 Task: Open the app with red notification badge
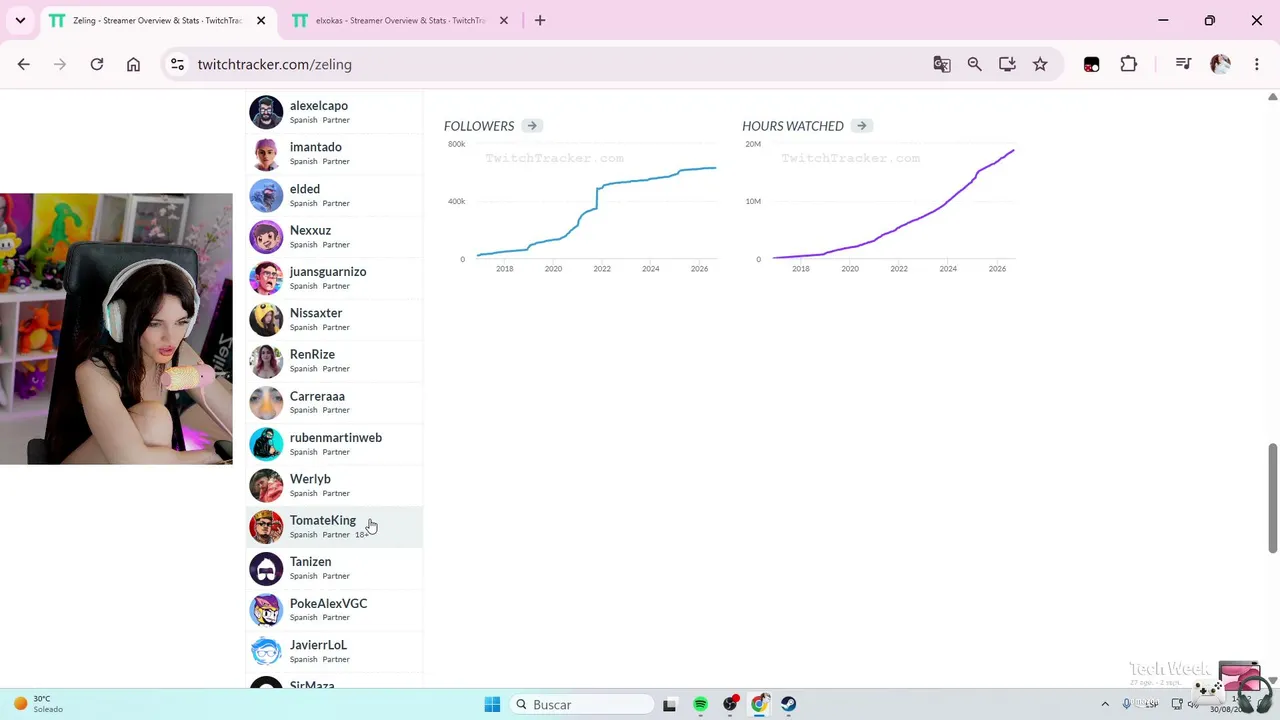[x=731, y=704]
